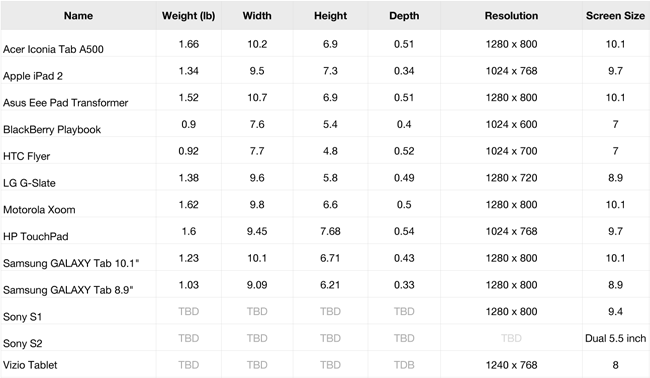Image resolution: width=650 pixels, height=378 pixels.
Task: Select the Depth column header
Action: (x=404, y=16)
